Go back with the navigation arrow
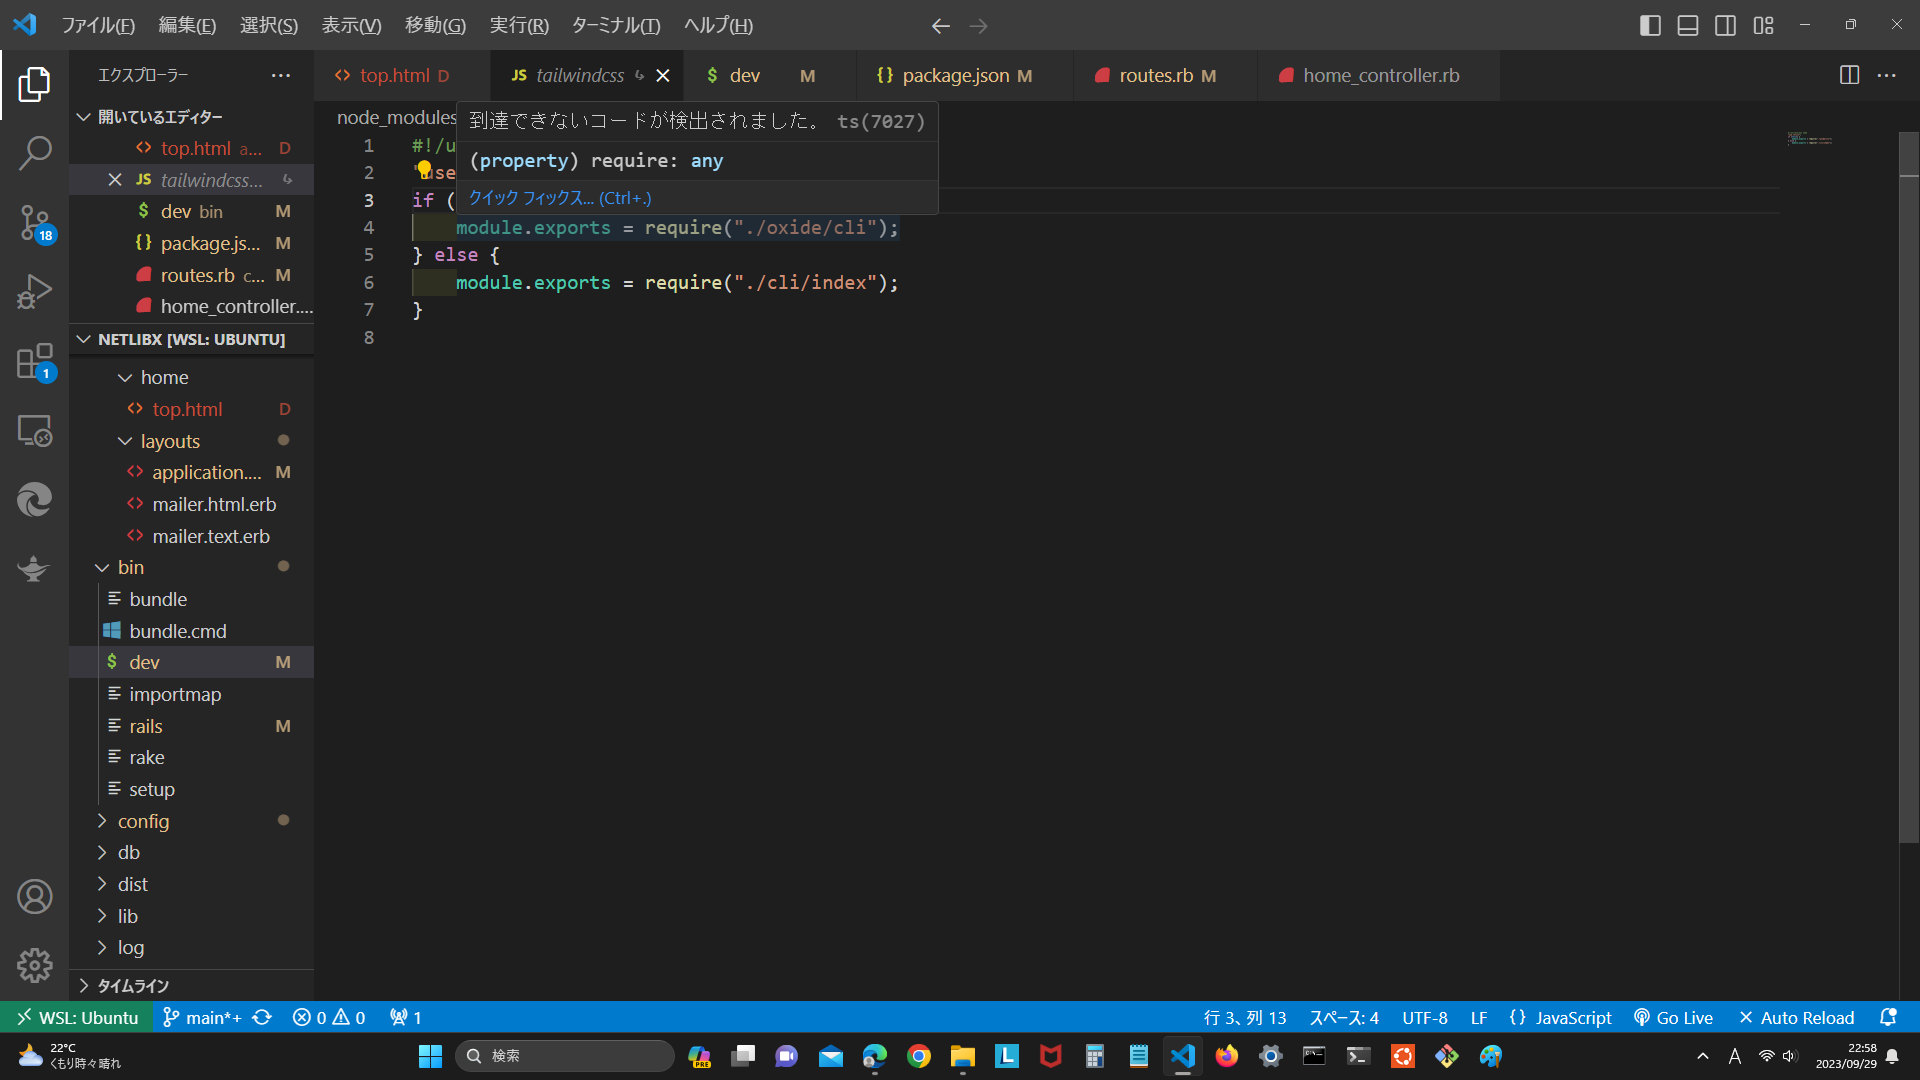 click(940, 26)
